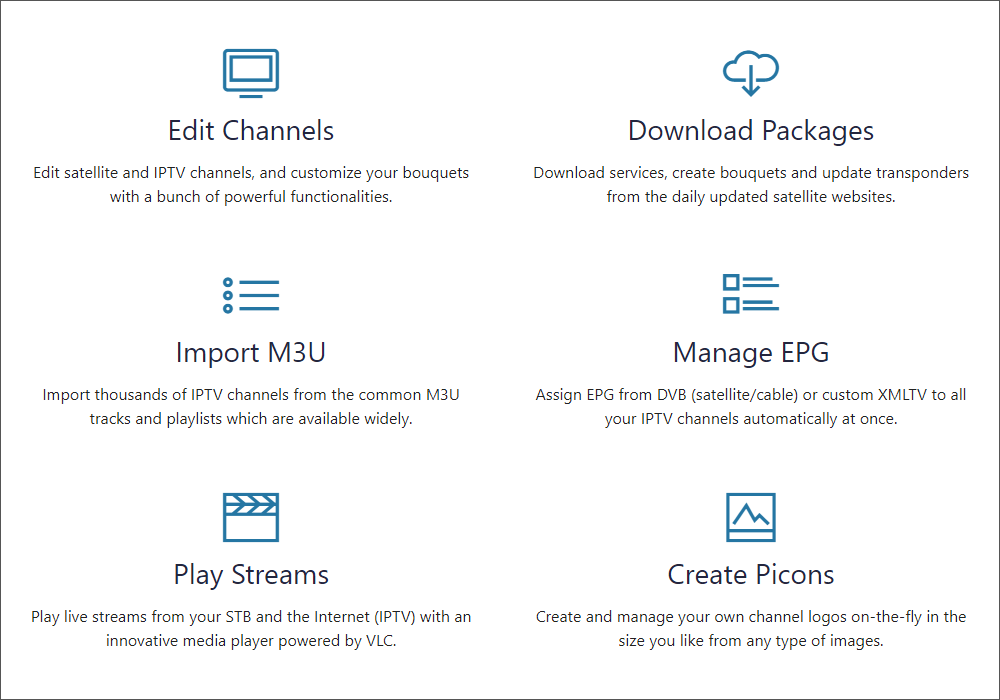
Task: Click the picture frame icon for Create Picons
Action: point(751,517)
